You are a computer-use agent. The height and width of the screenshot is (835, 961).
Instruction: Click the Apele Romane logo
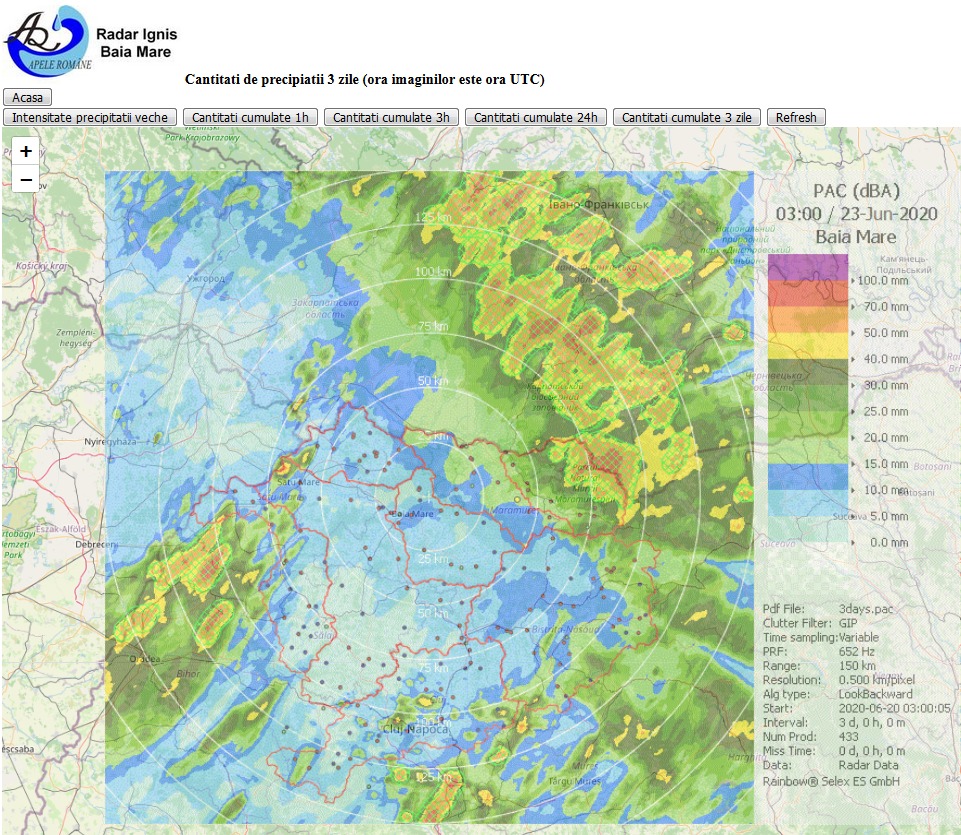48,39
